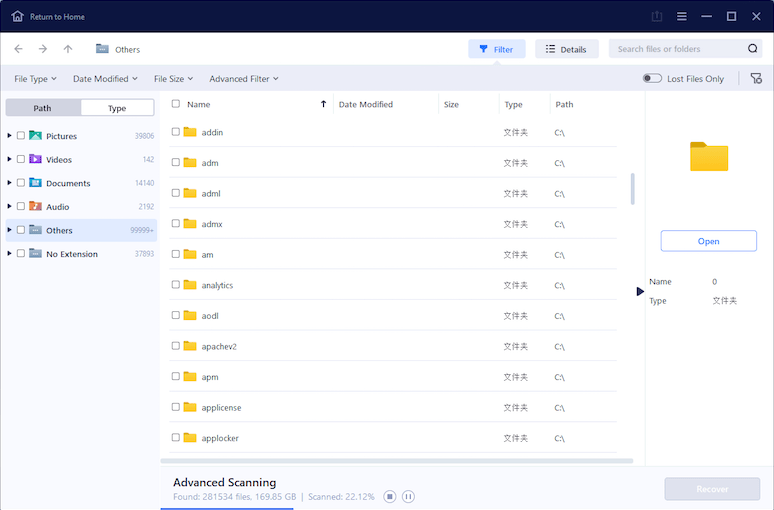Toggle the Lost Files Only switch
Image resolution: width=774 pixels, height=510 pixels.
pyautogui.click(x=652, y=78)
